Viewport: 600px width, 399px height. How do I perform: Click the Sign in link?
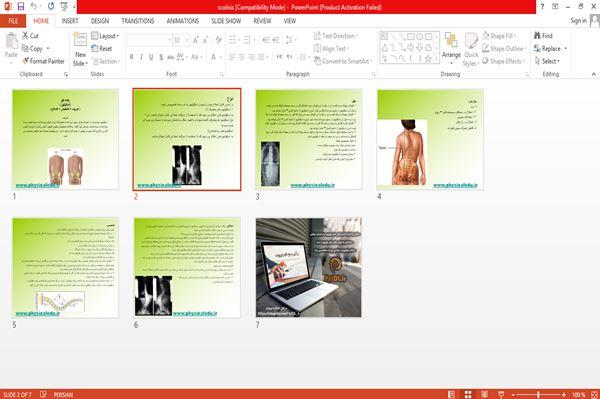point(578,21)
